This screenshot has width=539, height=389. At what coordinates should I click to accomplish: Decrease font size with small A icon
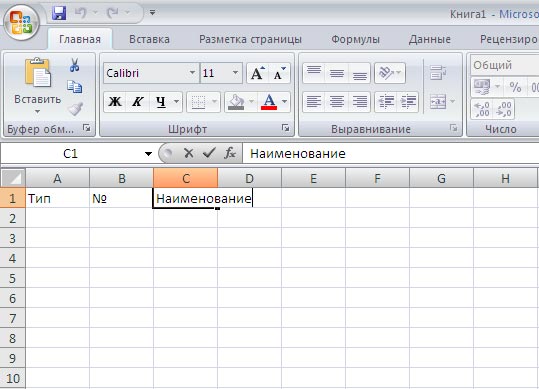coord(279,73)
